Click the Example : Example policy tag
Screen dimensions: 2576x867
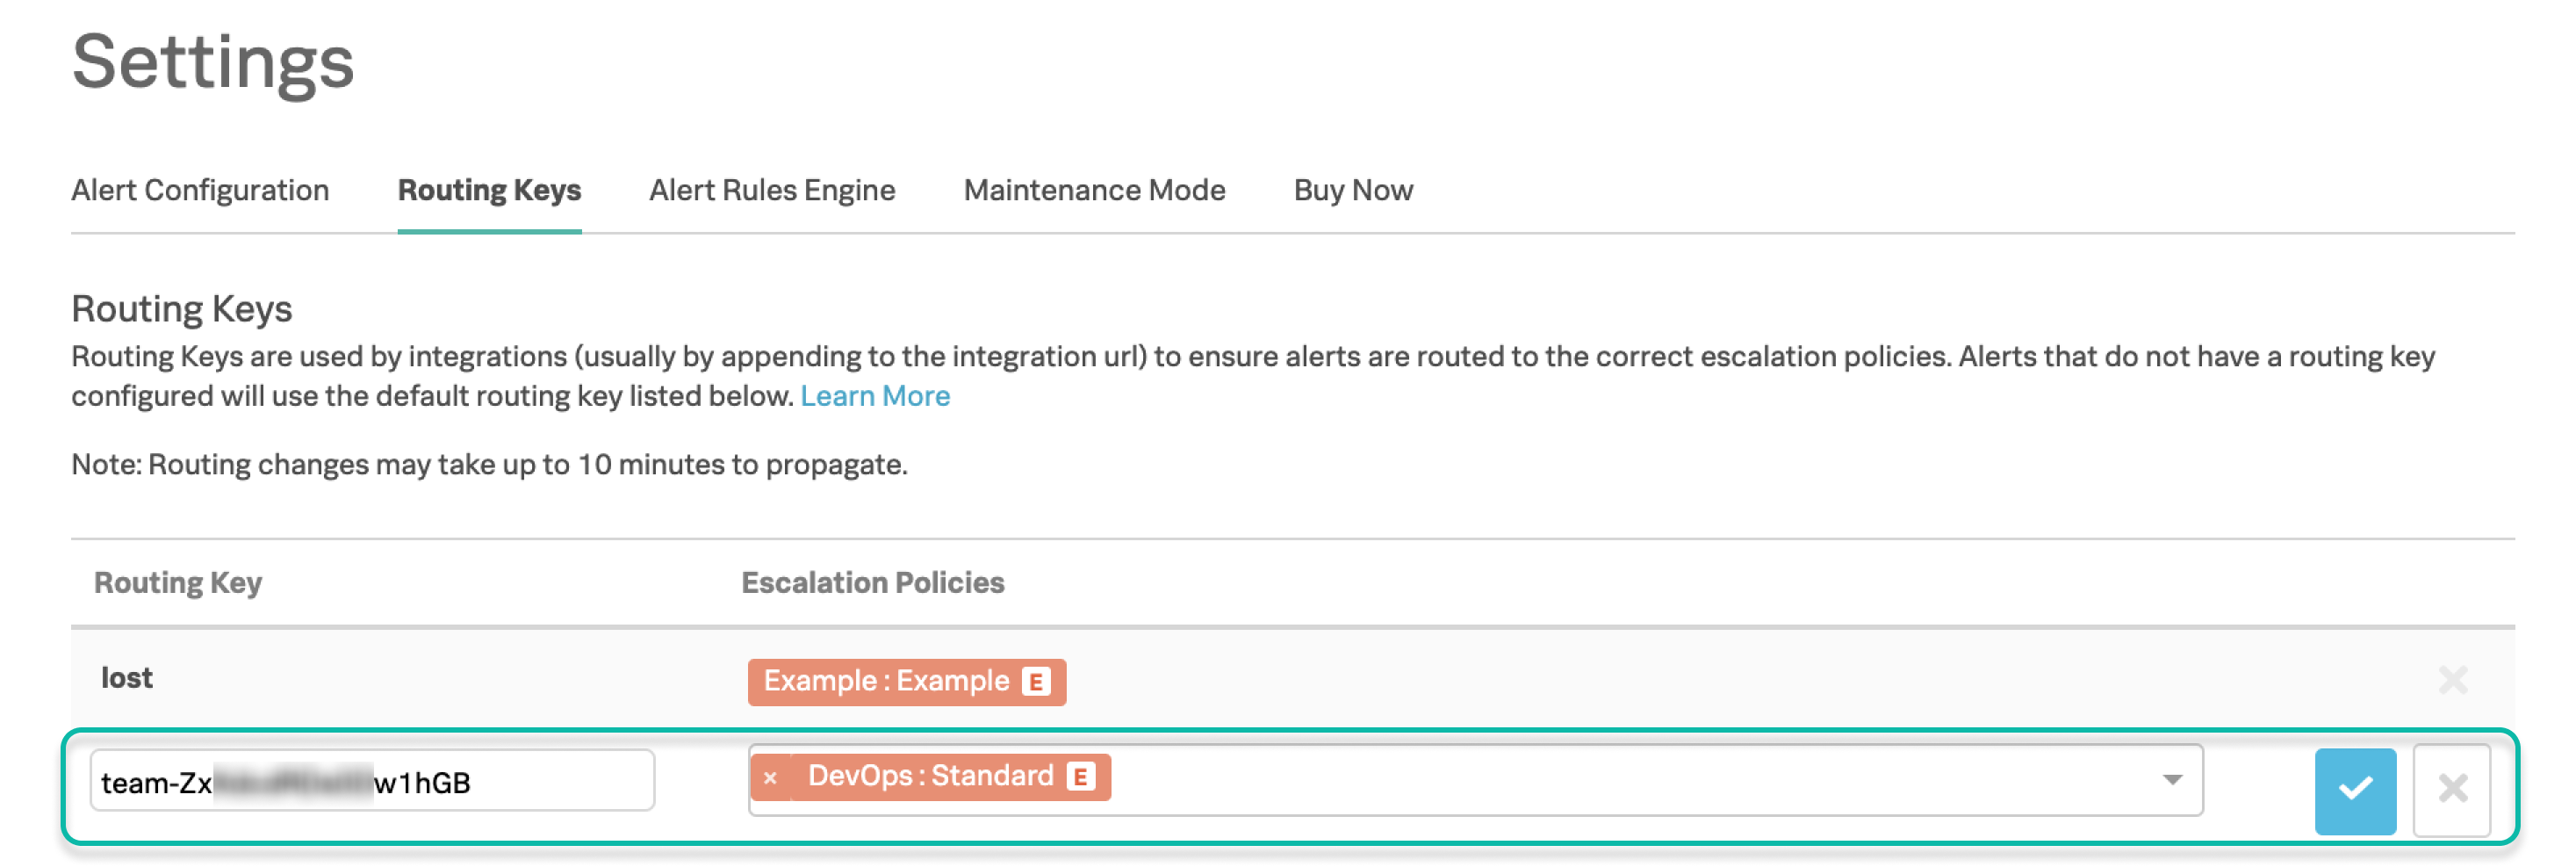(x=886, y=682)
